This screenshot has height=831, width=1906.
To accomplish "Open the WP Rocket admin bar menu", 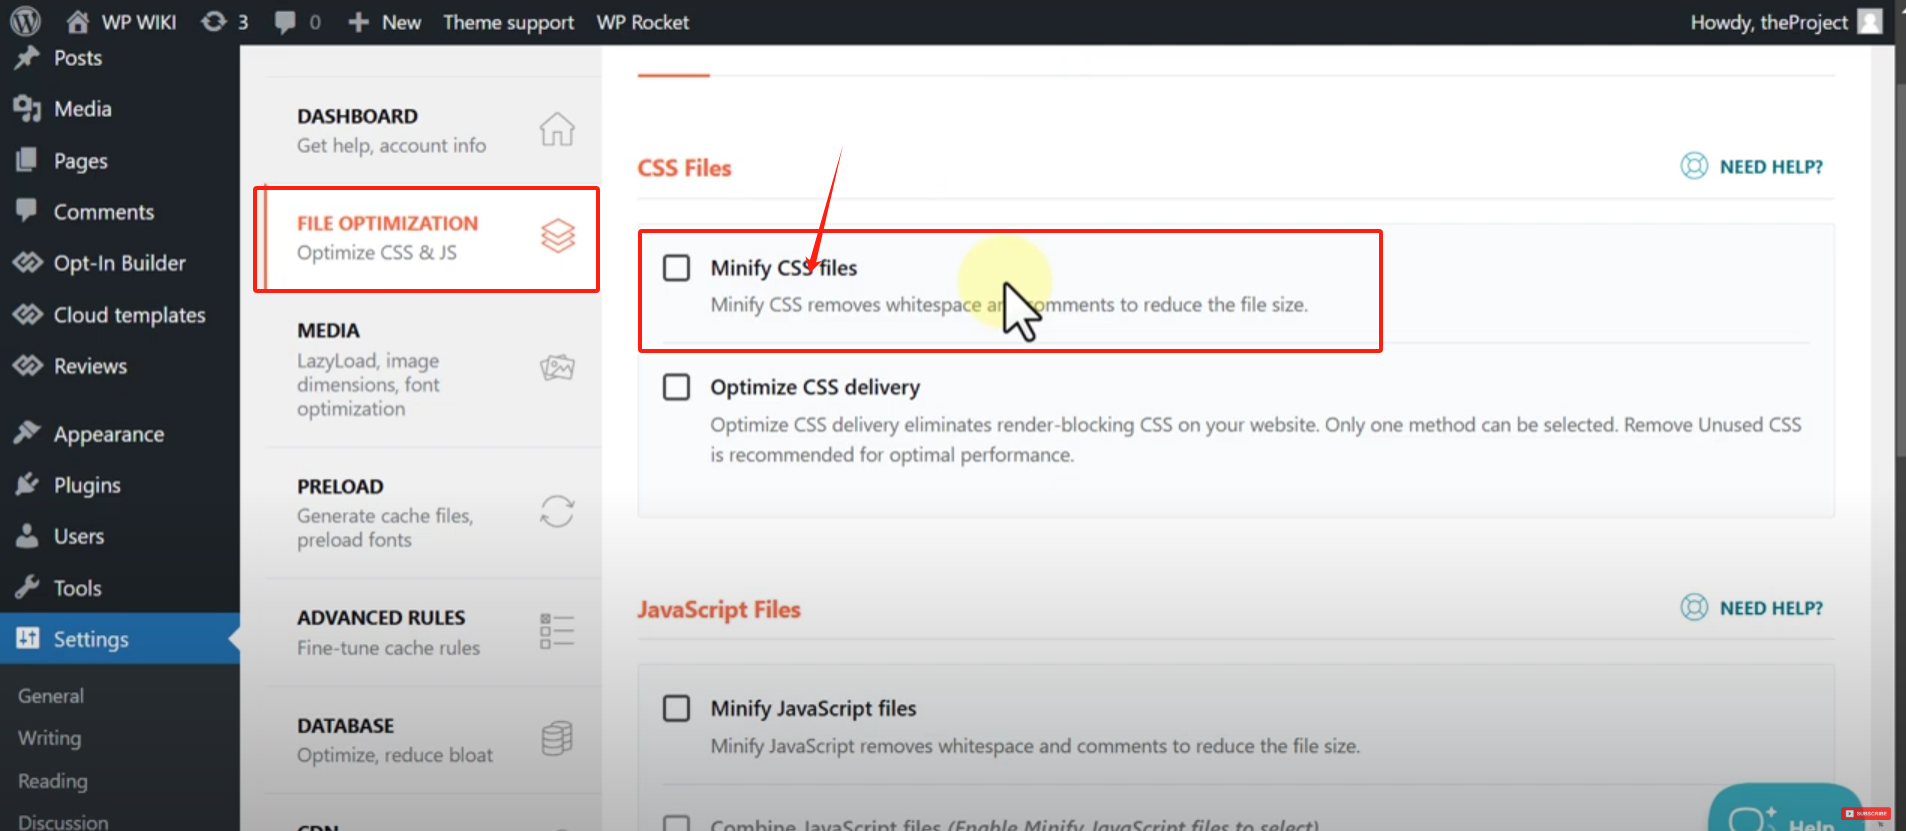I will point(642,22).
